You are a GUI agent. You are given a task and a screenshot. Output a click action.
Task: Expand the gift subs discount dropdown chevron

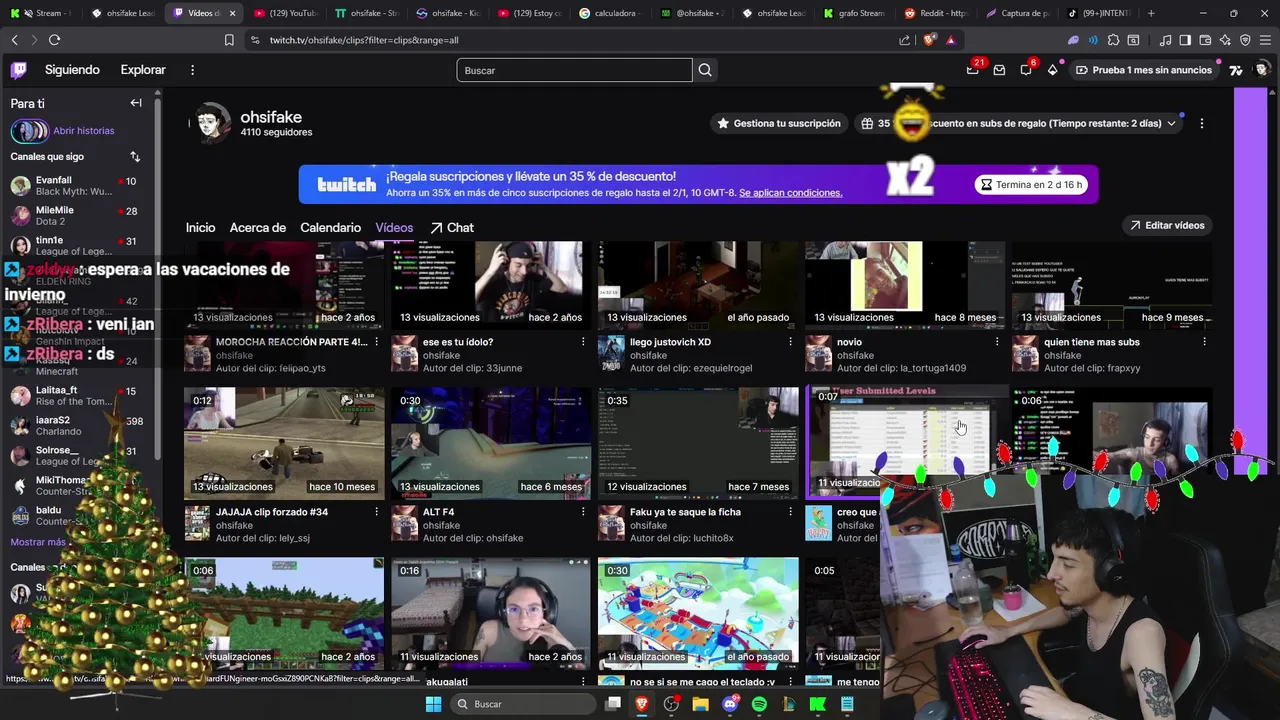point(1171,124)
